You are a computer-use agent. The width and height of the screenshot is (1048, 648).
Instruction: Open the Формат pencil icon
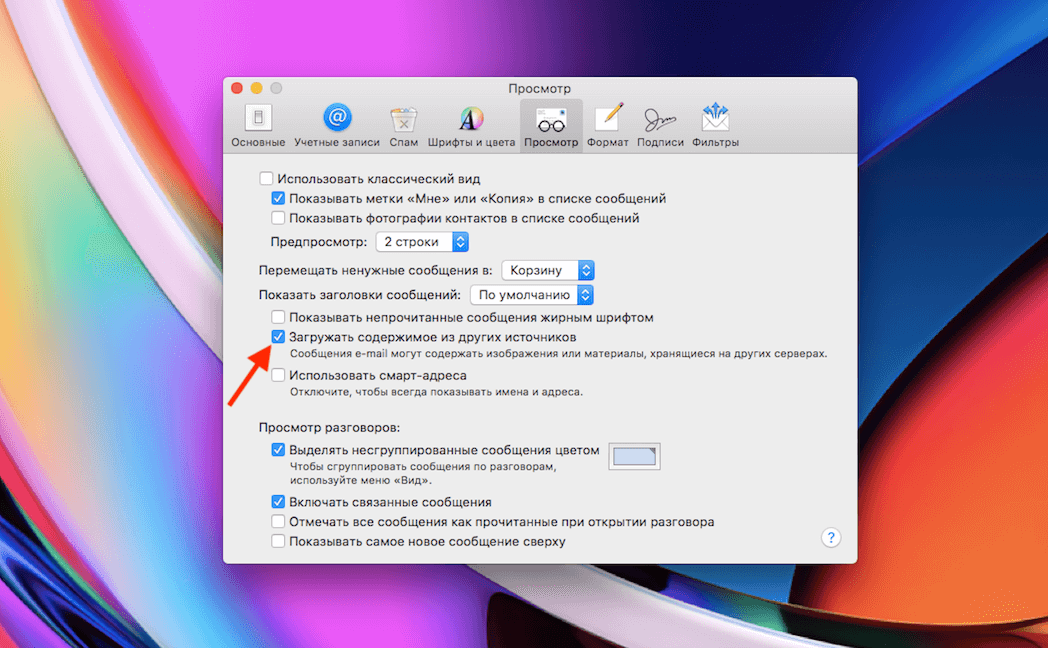point(608,120)
